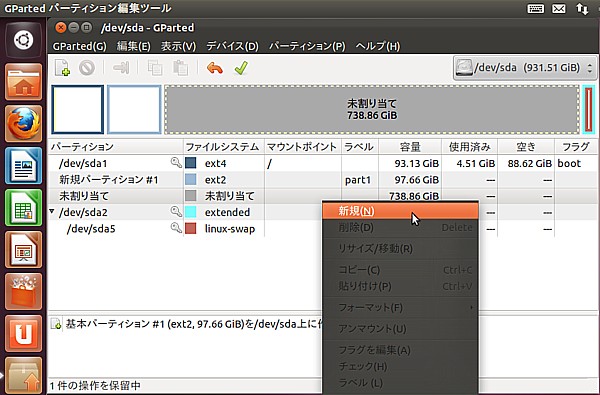Choose ラベル(L) in the context menu
The height and width of the screenshot is (395, 600).
pyautogui.click(x=400, y=383)
